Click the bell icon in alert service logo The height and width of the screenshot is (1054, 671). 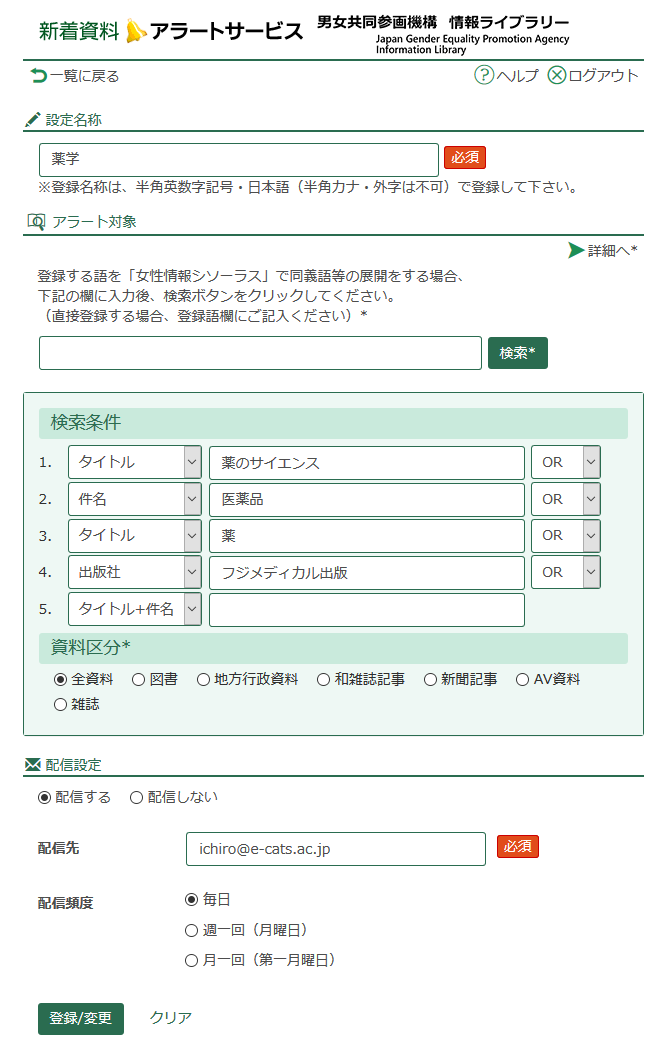tap(136, 31)
